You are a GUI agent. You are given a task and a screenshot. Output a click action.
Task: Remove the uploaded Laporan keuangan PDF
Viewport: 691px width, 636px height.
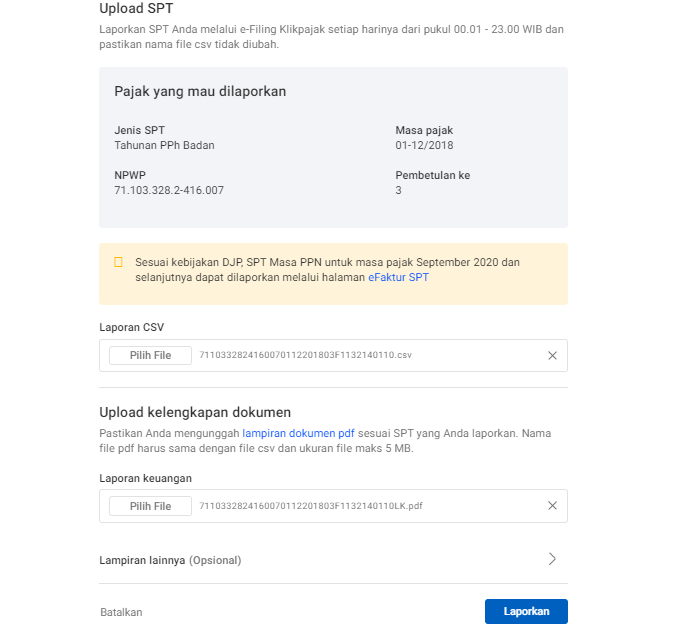tap(552, 506)
